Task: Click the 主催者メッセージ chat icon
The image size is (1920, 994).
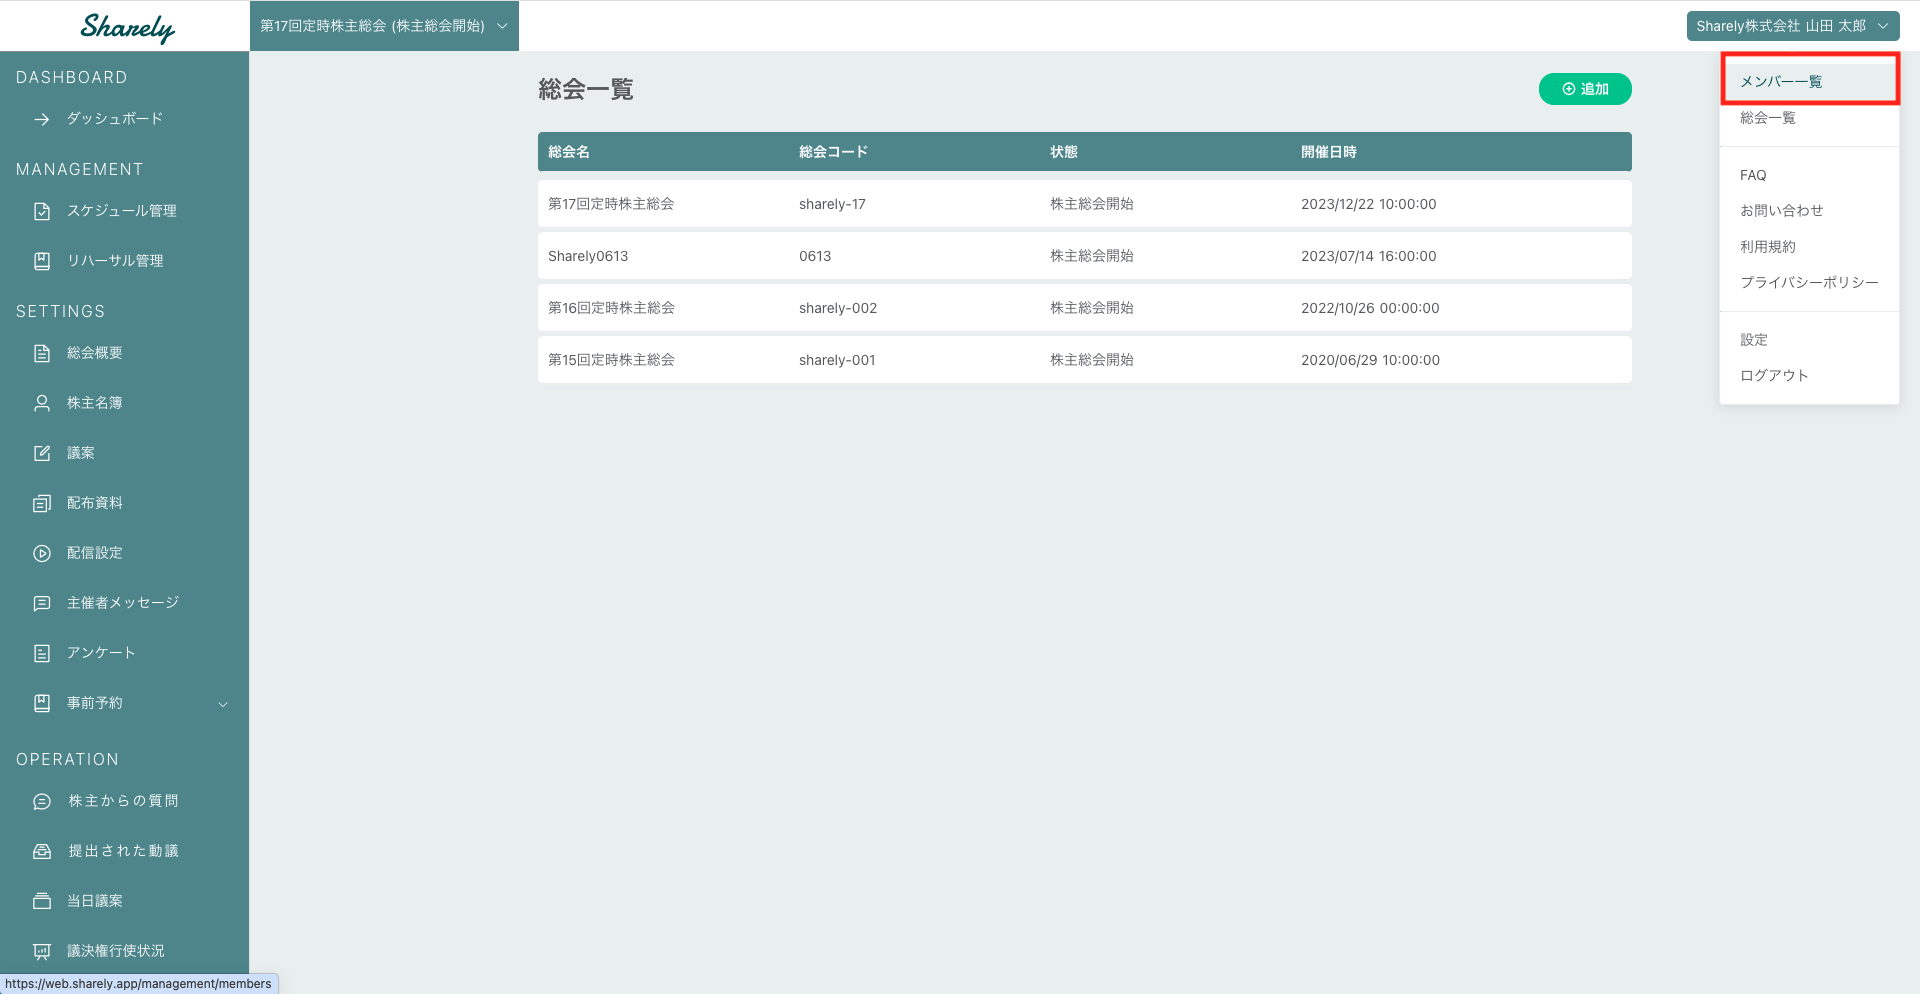Action: click(42, 603)
